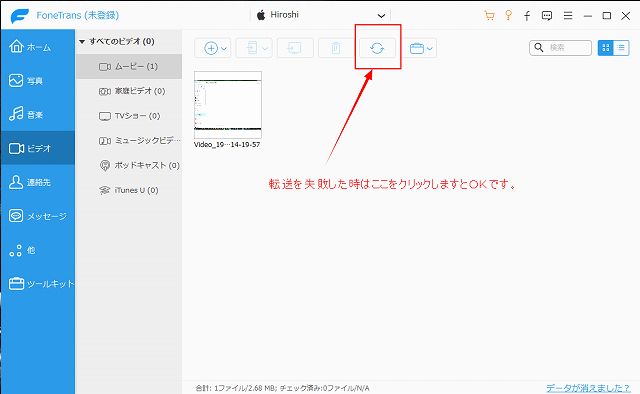640x394 pixels.
Task: Select the 家庭ビデオ (0) category
Action: pyautogui.click(x=129, y=91)
